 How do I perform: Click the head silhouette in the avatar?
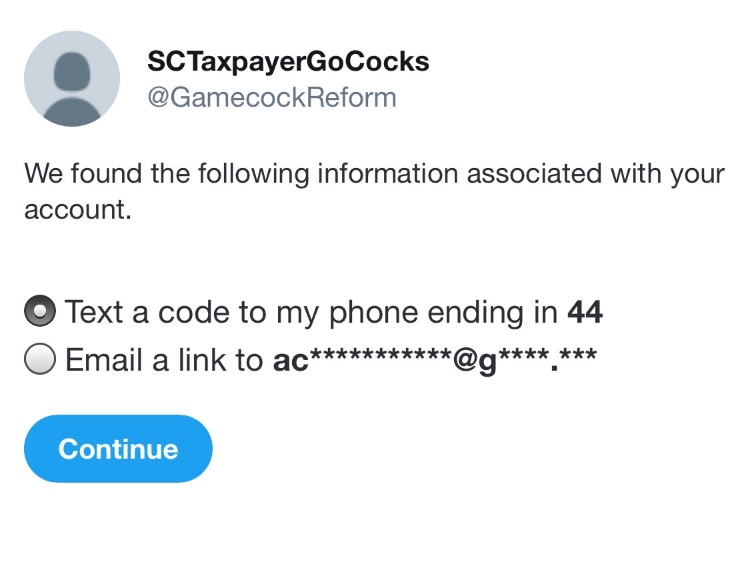point(72,71)
